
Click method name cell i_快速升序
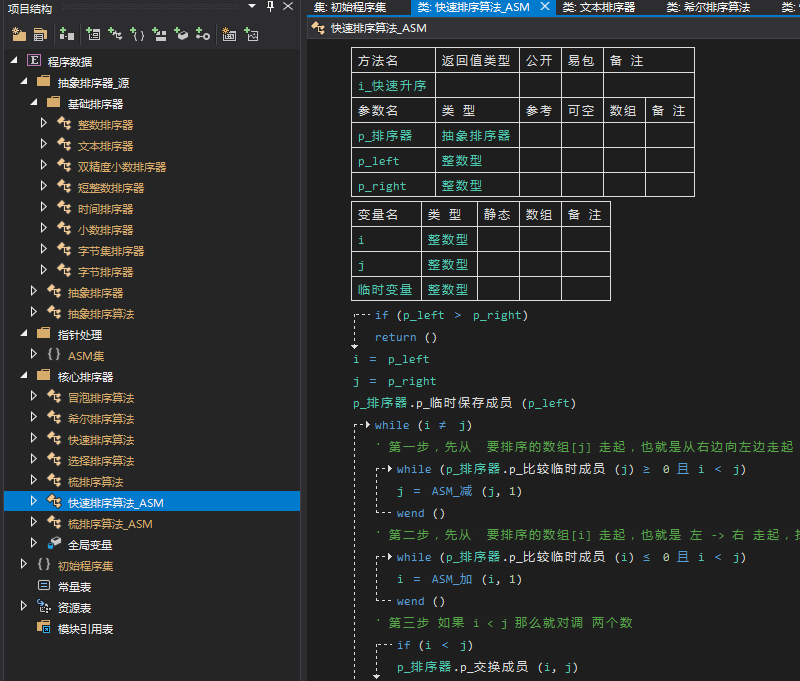393,85
